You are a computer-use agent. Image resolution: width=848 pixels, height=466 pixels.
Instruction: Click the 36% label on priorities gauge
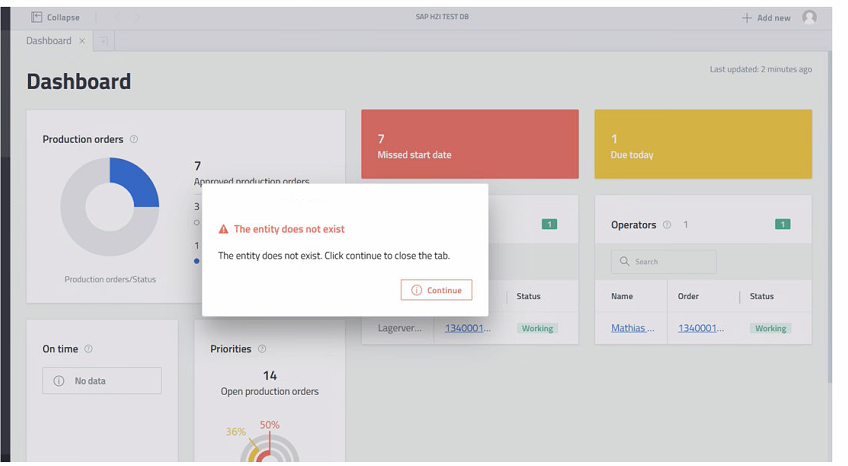pyautogui.click(x=236, y=431)
